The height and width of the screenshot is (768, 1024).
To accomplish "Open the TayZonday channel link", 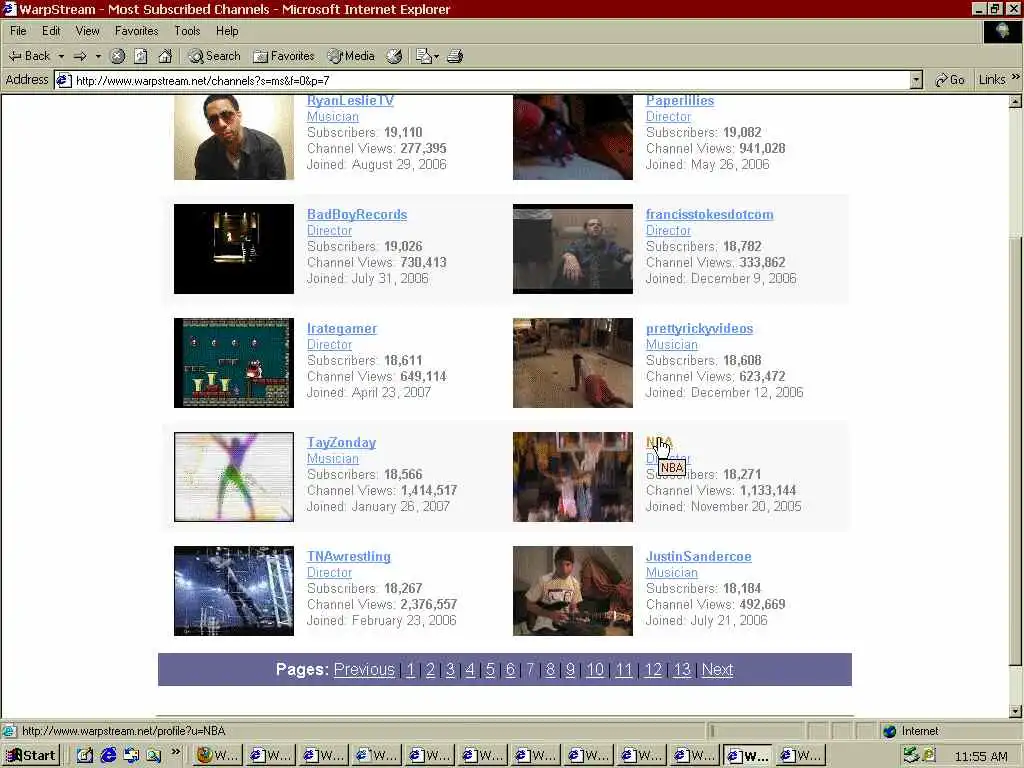I will pos(342,443).
